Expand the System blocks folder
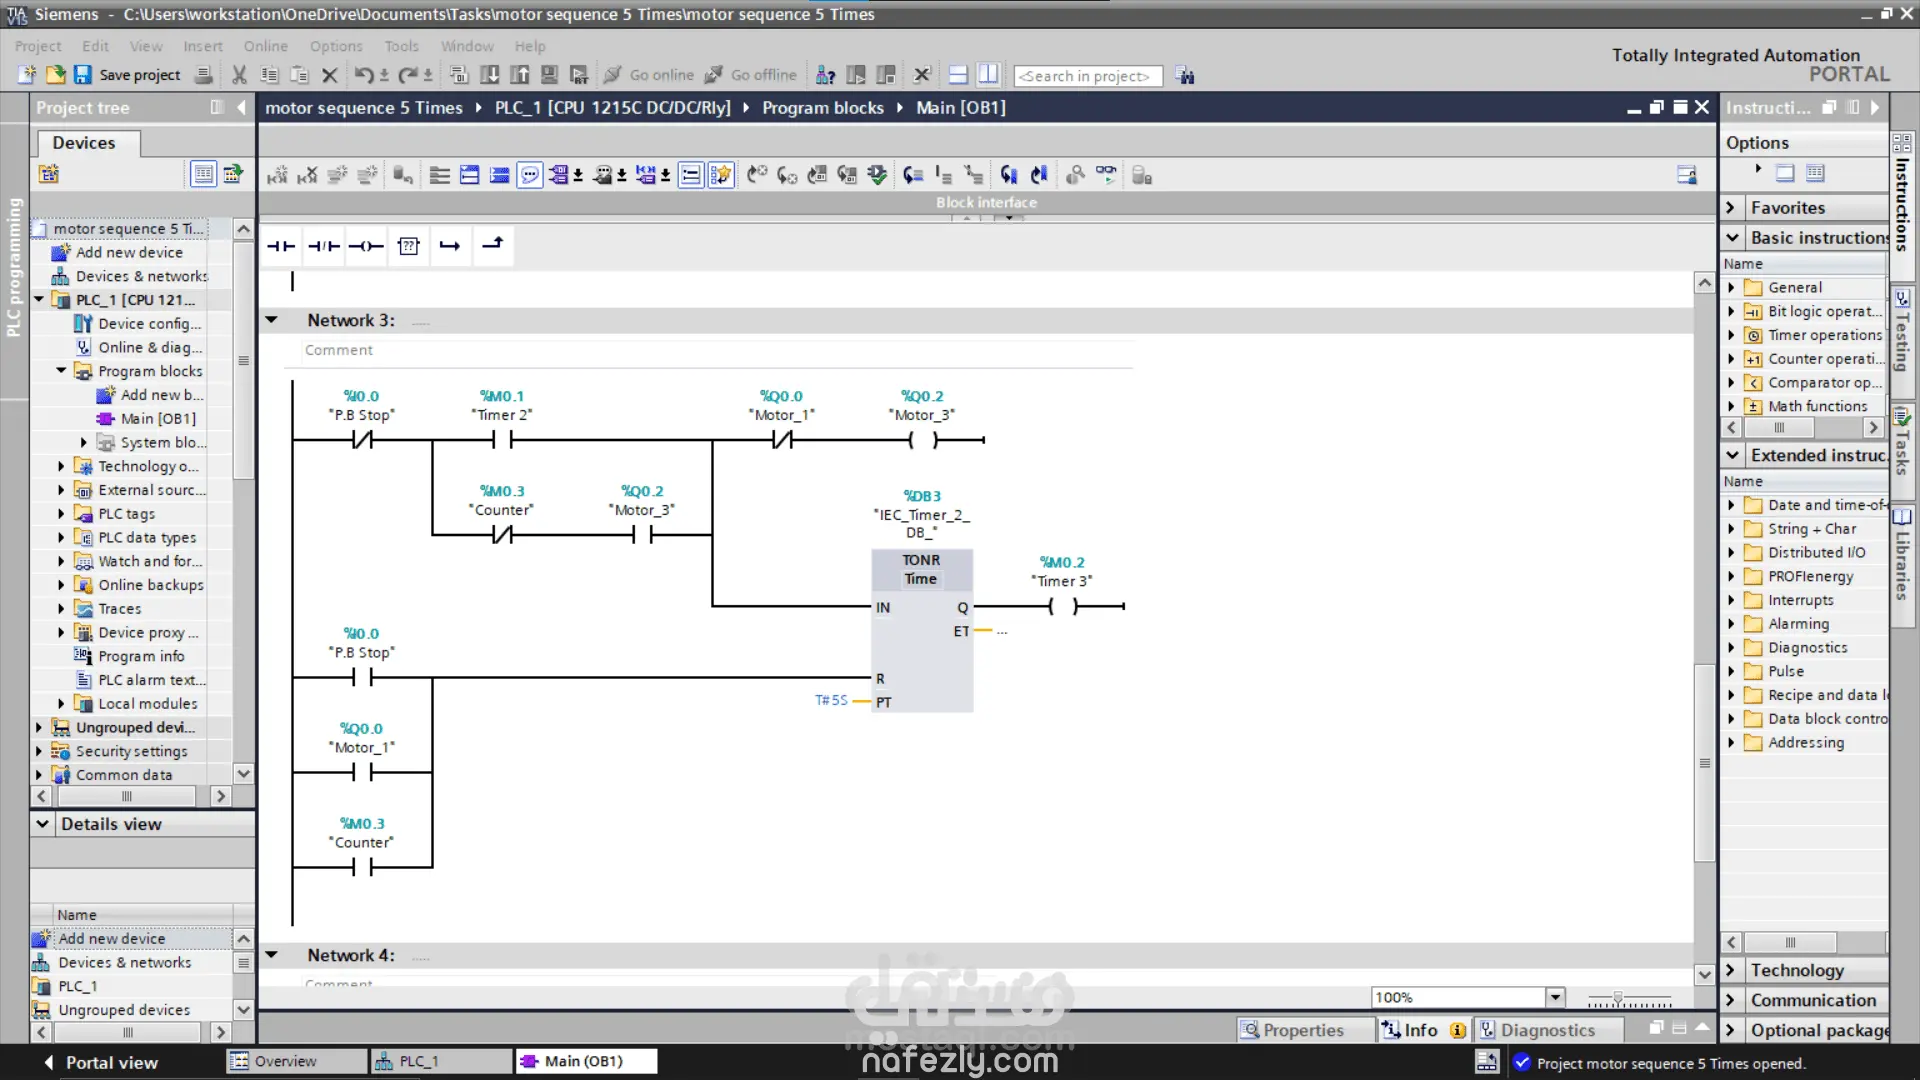The image size is (1920, 1080). tap(84, 442)
